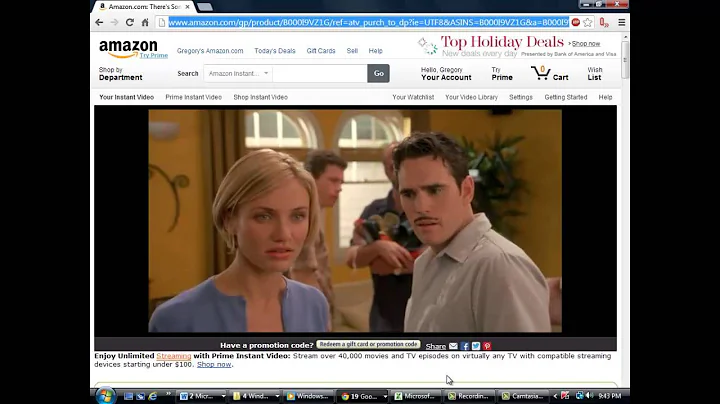Viewport: 720px width, 404px height.
Task: Open the Shop now holiday deals link
Action: [x=585, y=44]
